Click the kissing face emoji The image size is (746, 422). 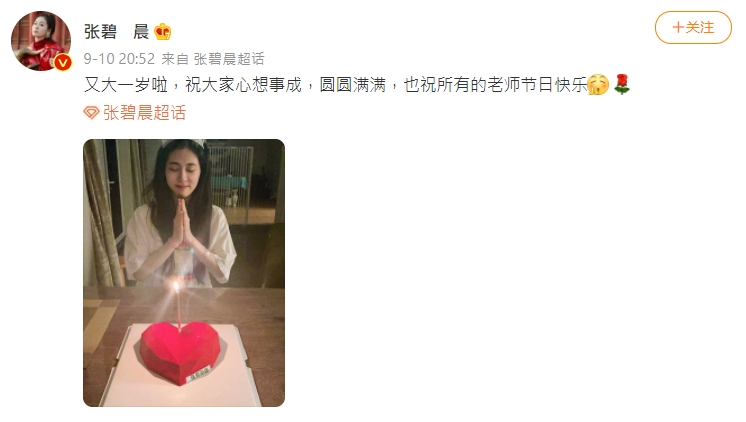598,85
